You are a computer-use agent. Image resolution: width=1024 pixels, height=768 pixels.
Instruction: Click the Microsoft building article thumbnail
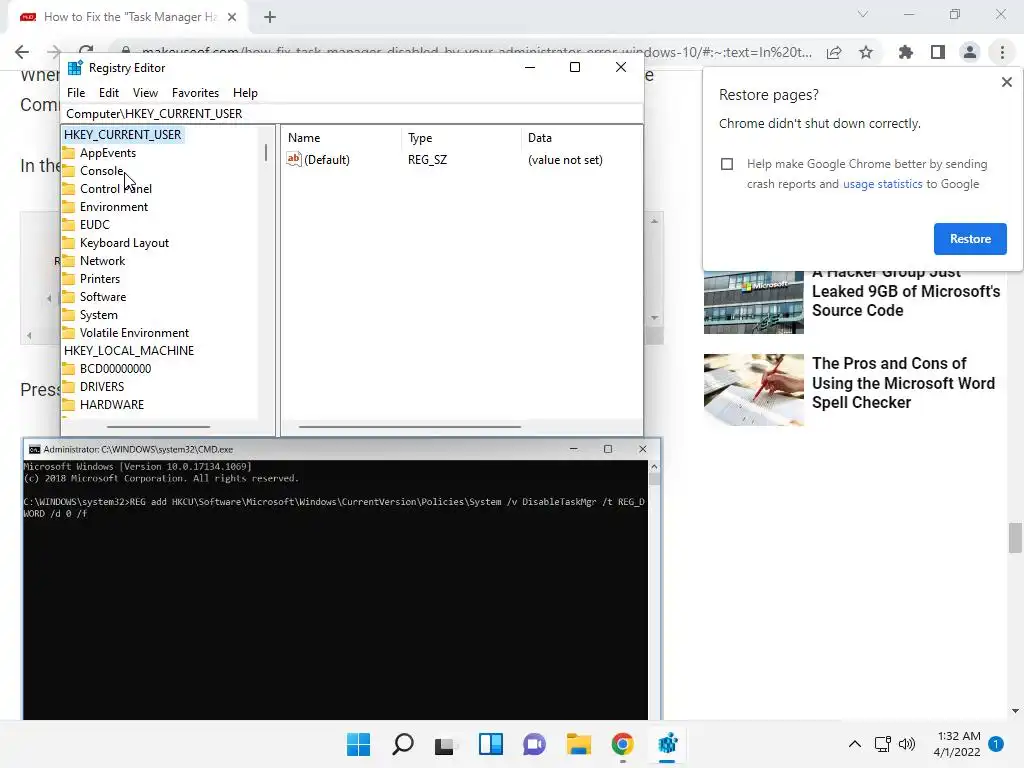tap(754, 302)
